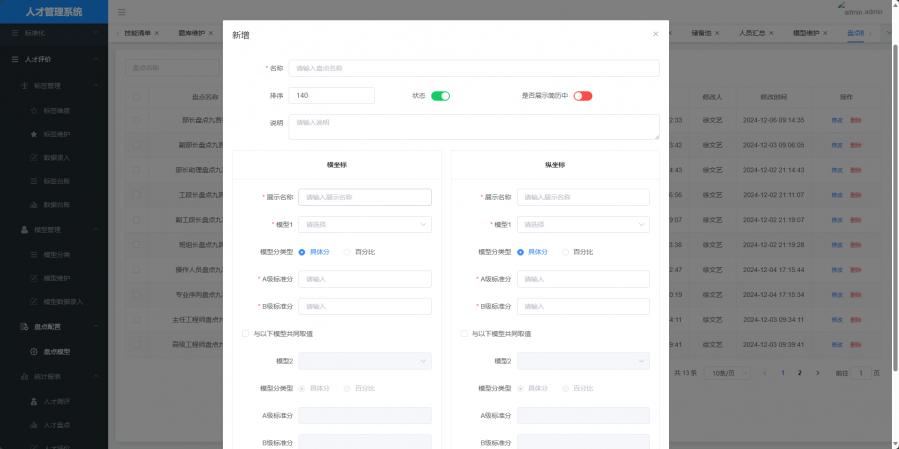Expand the 统计报表 sidebar group chevron
This screenshot has width=899, height=449.
pyautogui.click(x=96, y=377)
